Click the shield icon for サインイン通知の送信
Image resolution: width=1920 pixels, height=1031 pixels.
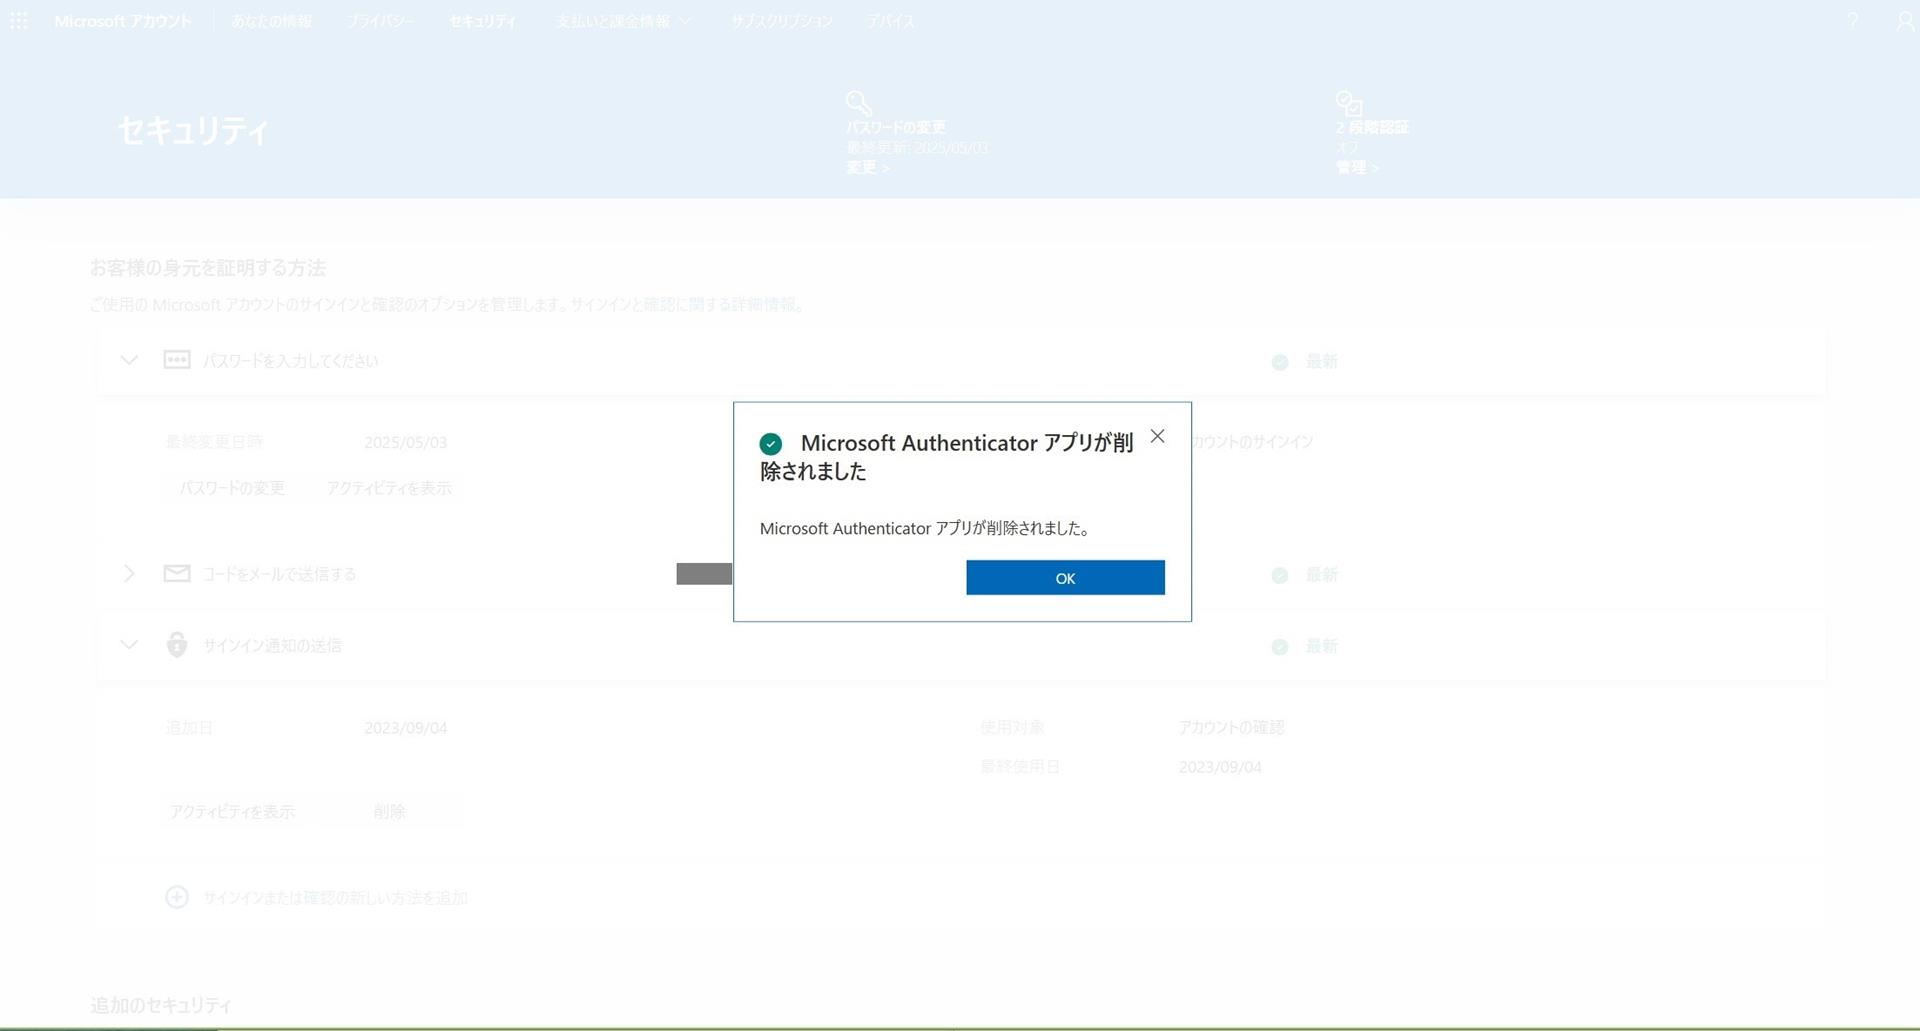(175, 645)
